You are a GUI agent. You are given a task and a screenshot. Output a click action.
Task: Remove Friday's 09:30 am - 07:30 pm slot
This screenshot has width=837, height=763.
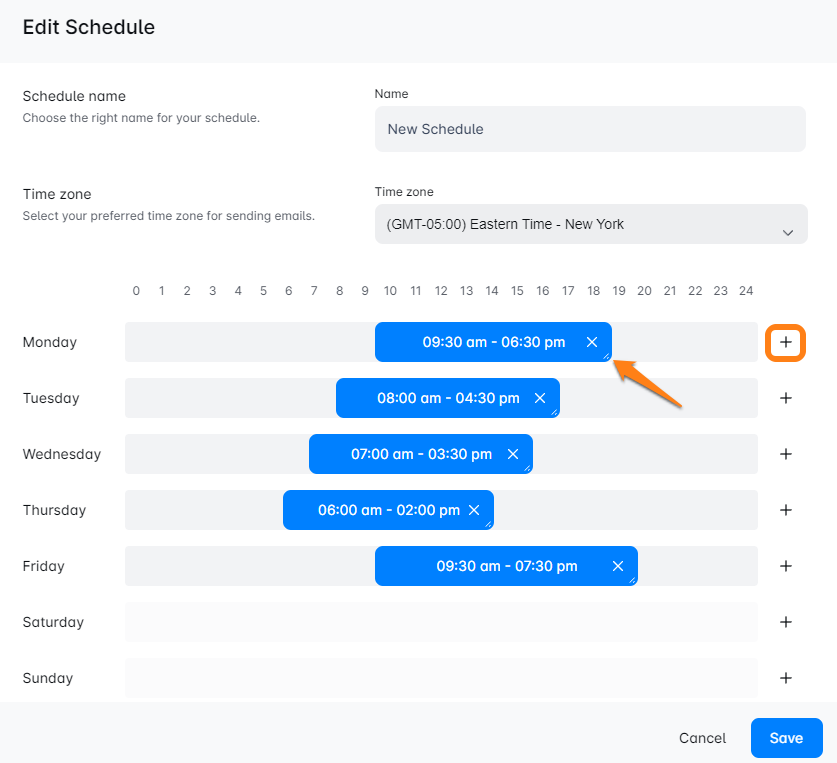click(618, 566)
